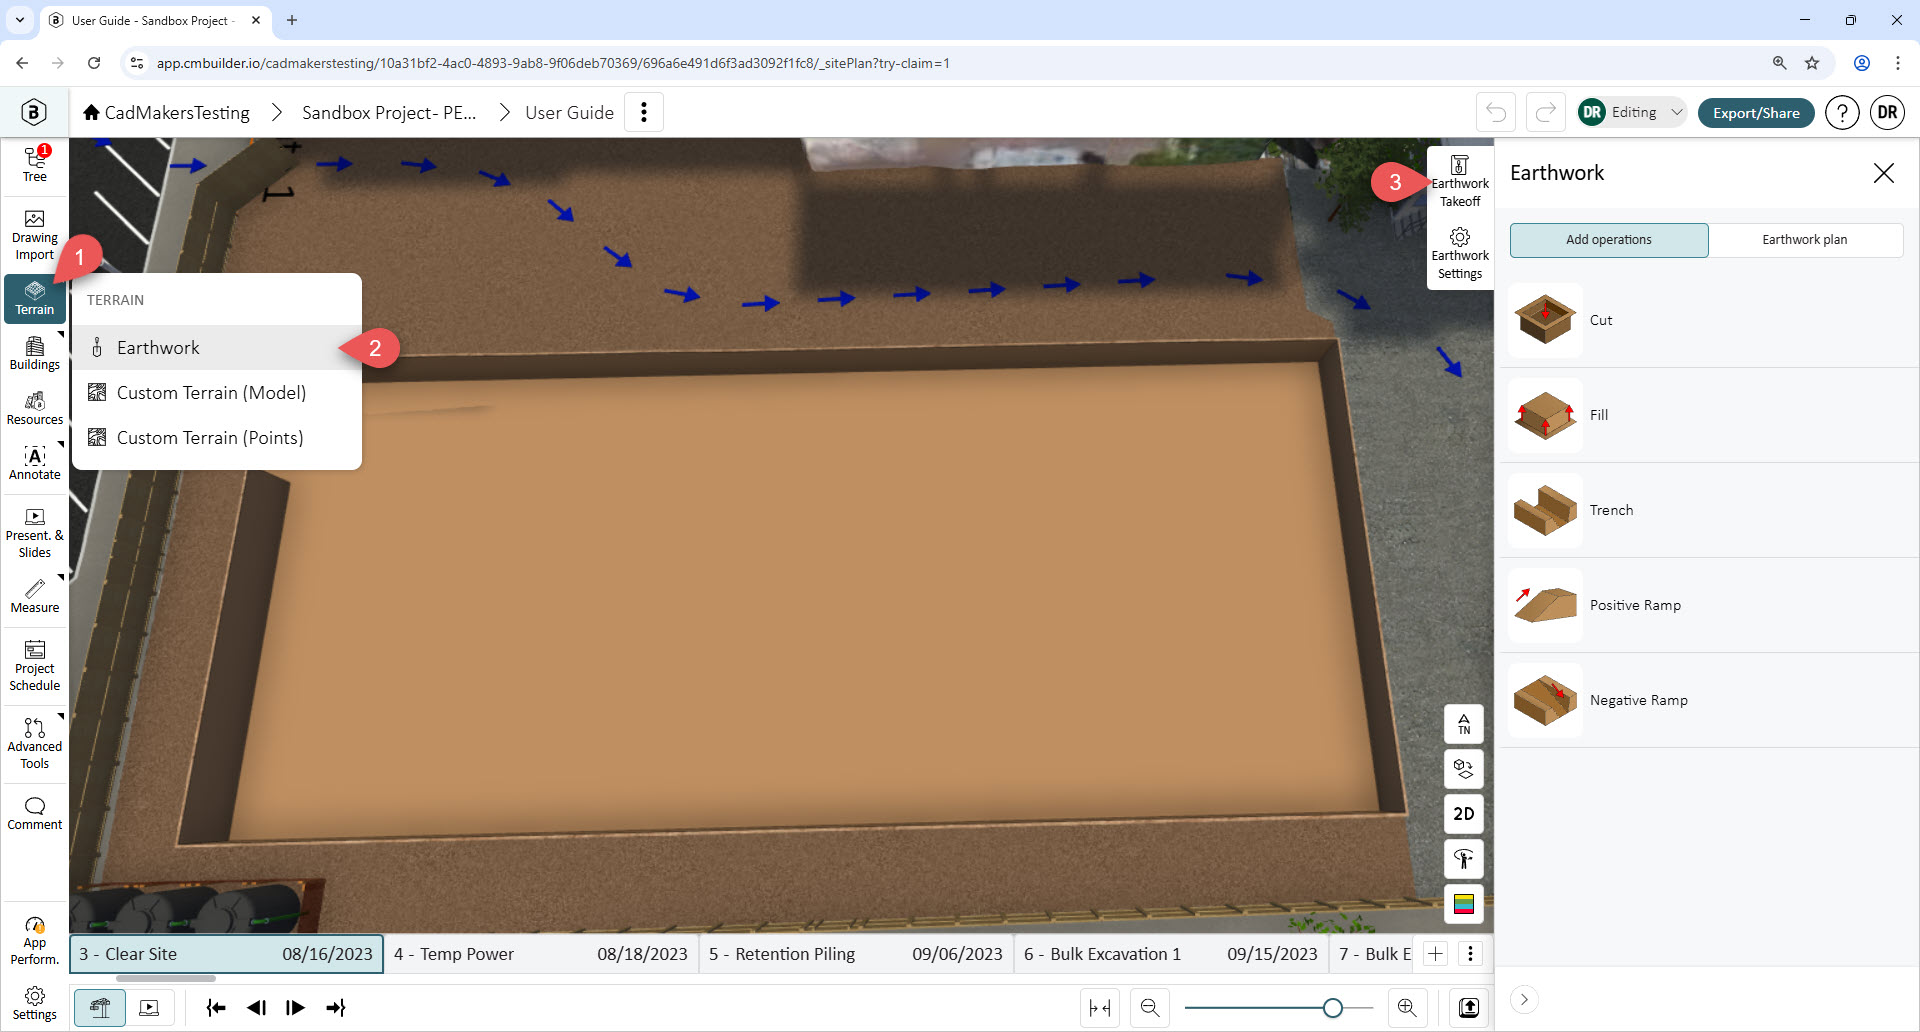Adjust the timeline zoom slider

coord(1332,1008)
